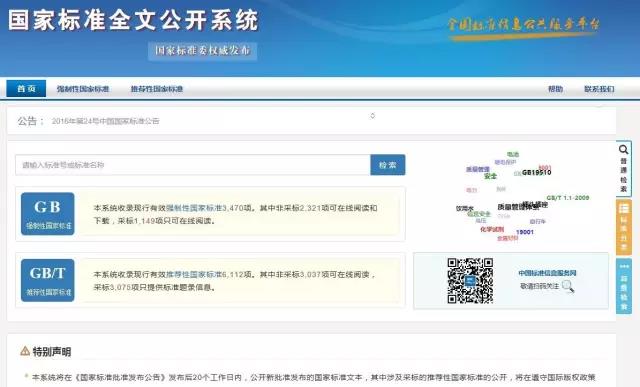The image size is (640, 387).
Task: Click the purple 质量管理 word-cloud keyword
Action: tap(478, 169)
